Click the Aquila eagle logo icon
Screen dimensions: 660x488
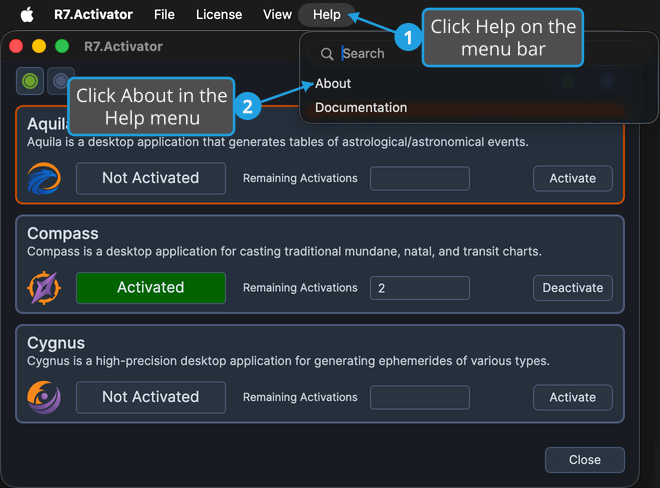44,179
